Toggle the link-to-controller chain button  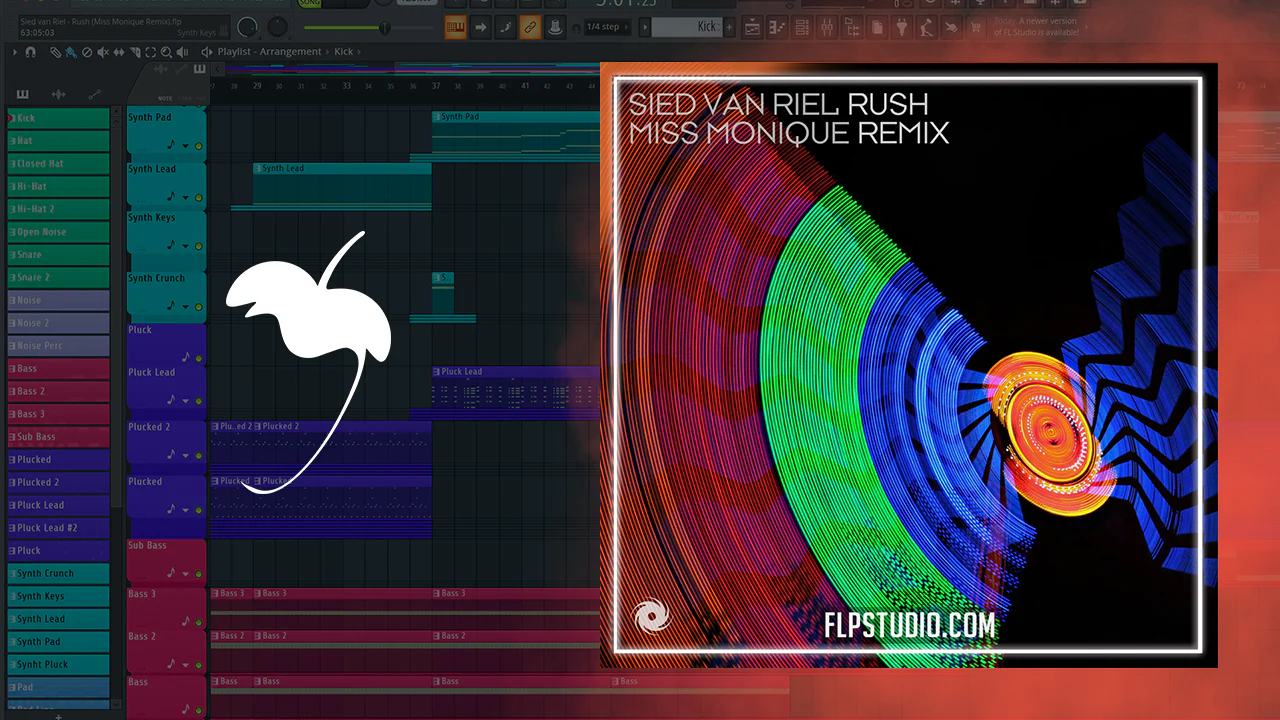(529, 27)
